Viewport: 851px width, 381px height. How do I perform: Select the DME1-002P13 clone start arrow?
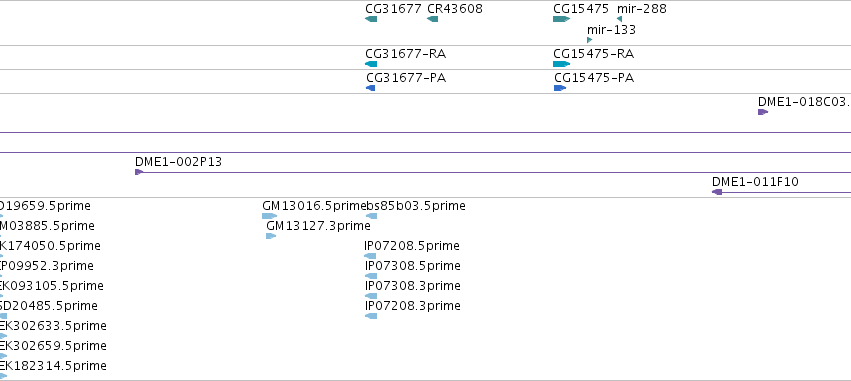(x=139, y=172)
